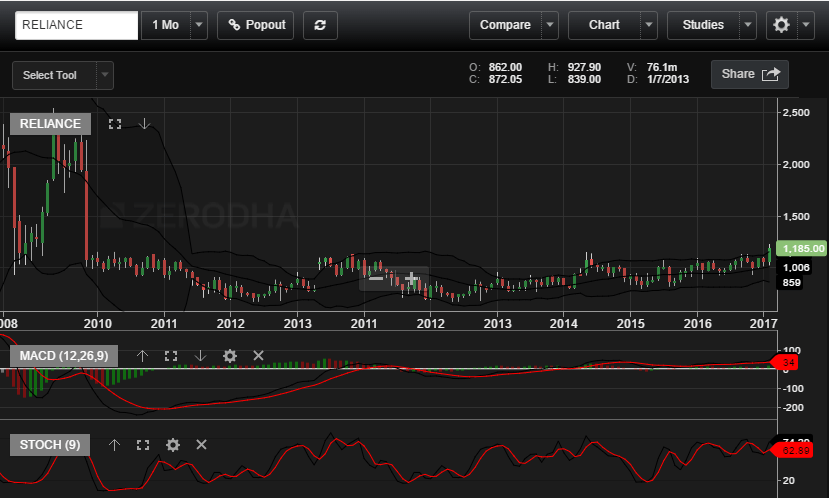The height and width of the screenshot is (498, 829).
Task: Move the RELIANCE panel down
Action: click(x=144, y=124)
